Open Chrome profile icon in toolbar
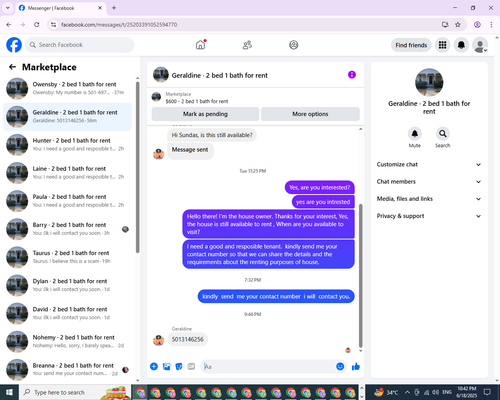The height and width of the screenshot is (400, 500). [477, 25]
